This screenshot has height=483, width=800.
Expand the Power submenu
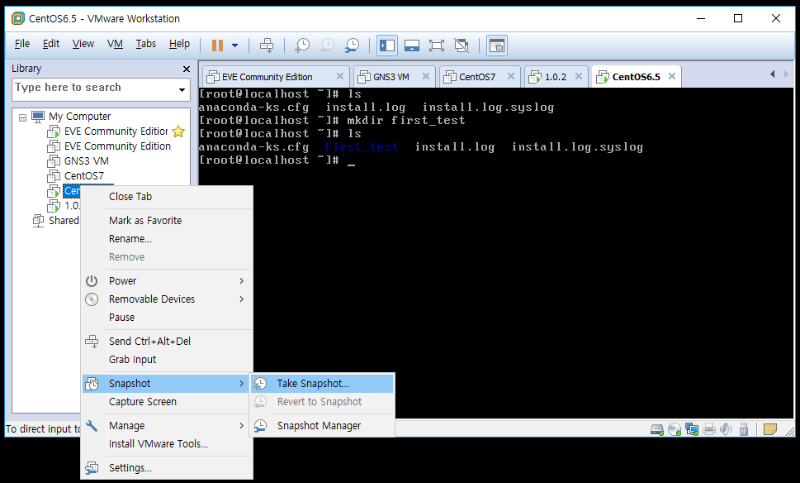pyautogui.click(x=167, y=281)
